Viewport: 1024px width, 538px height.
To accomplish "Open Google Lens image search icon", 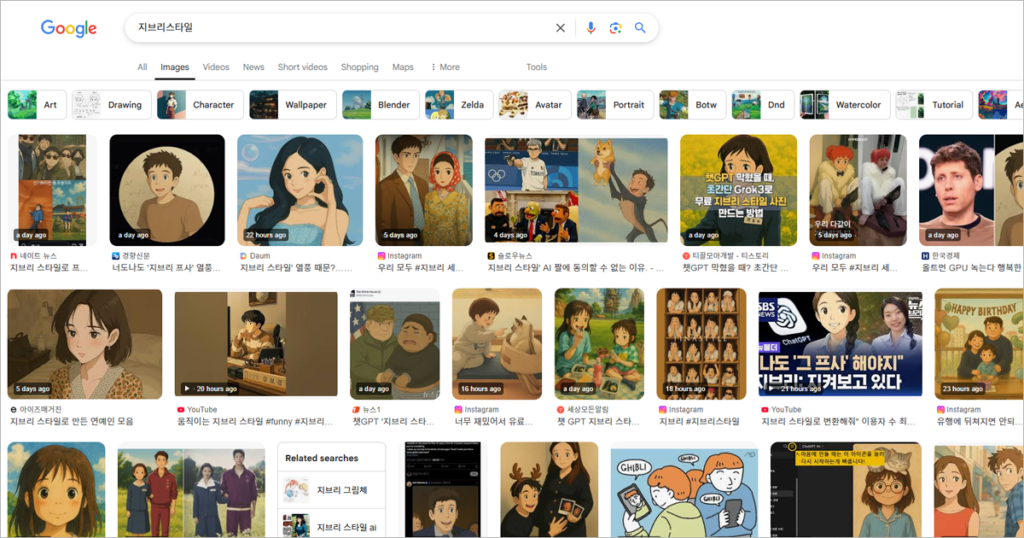I will [x=615, y=28].
